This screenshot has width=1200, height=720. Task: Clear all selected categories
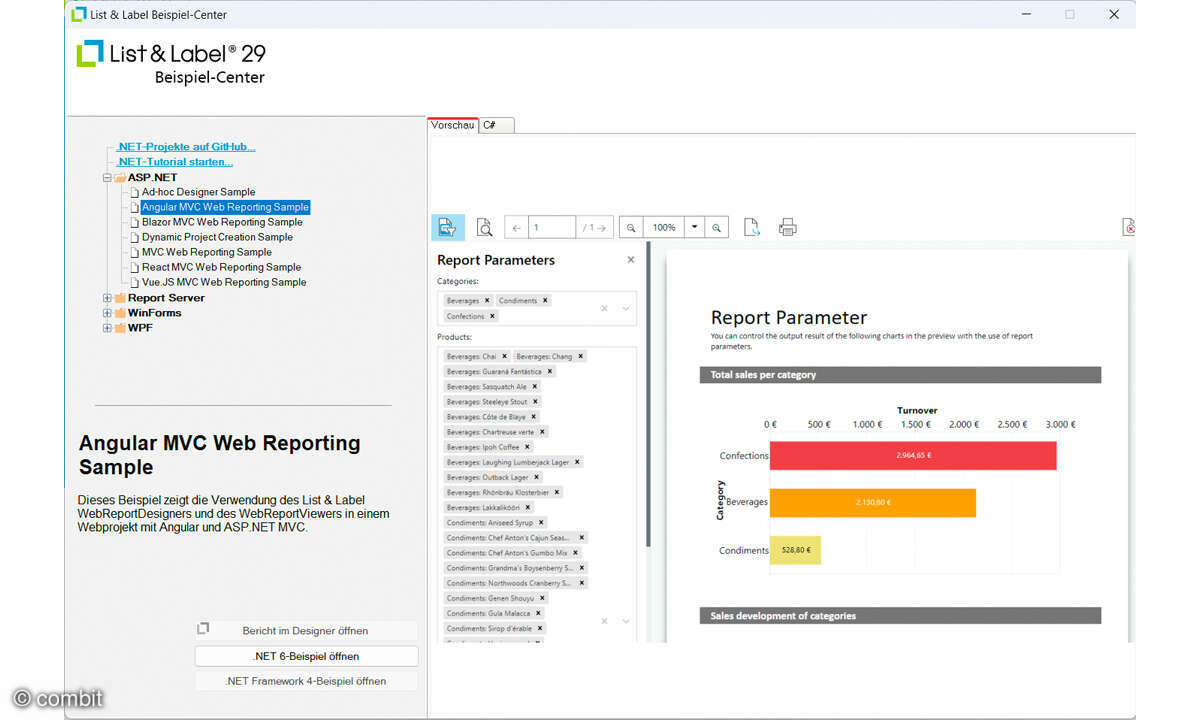pos(604,308)
